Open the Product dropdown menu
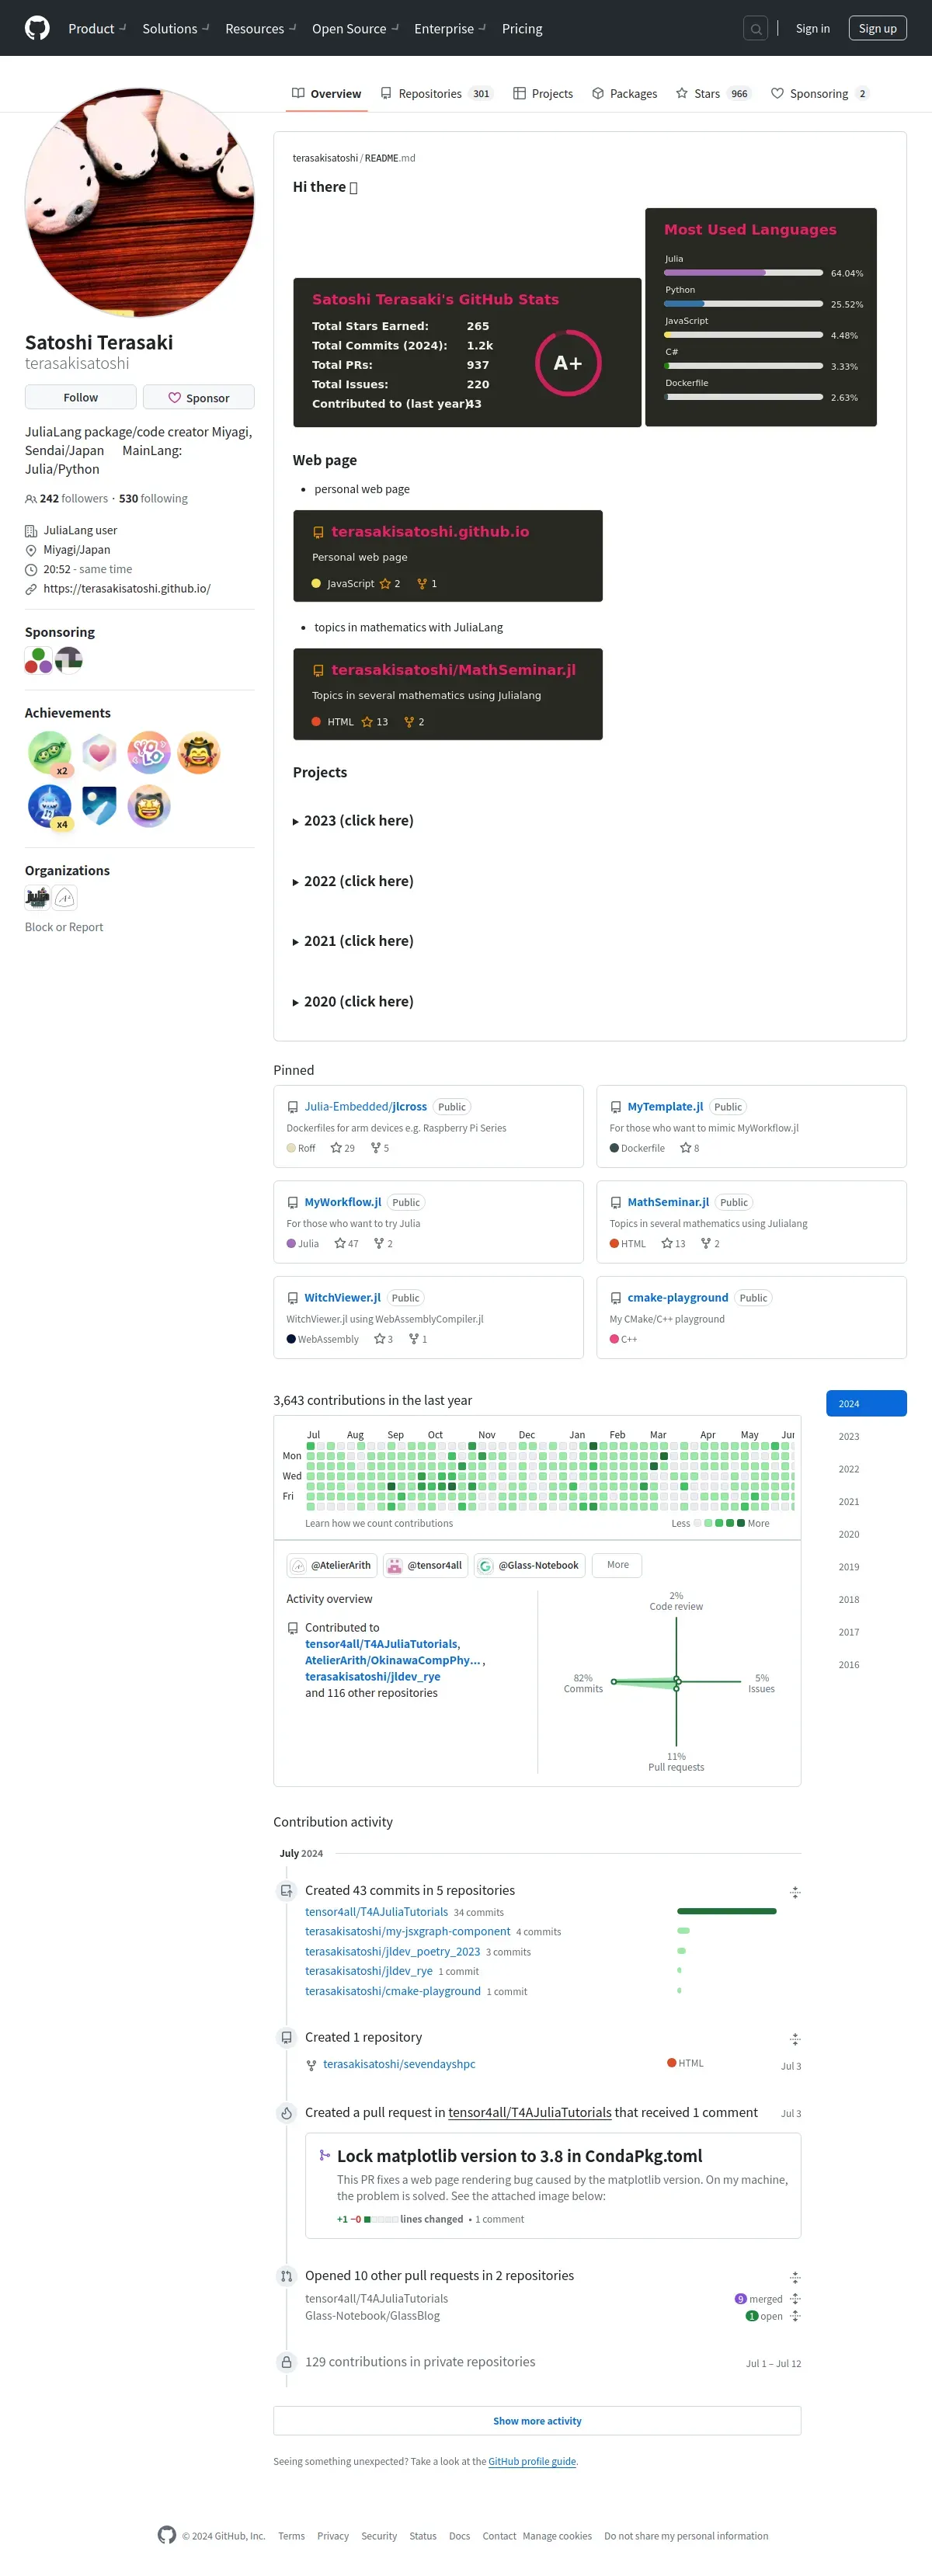This screenshot has width=932, height=2576. tap(97, 29)
